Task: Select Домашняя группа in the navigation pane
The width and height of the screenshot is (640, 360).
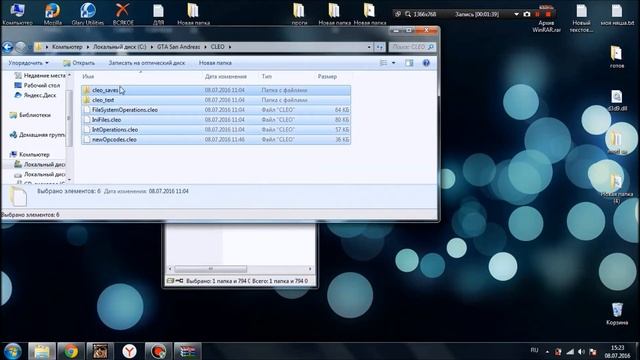Action: point(38,135)
